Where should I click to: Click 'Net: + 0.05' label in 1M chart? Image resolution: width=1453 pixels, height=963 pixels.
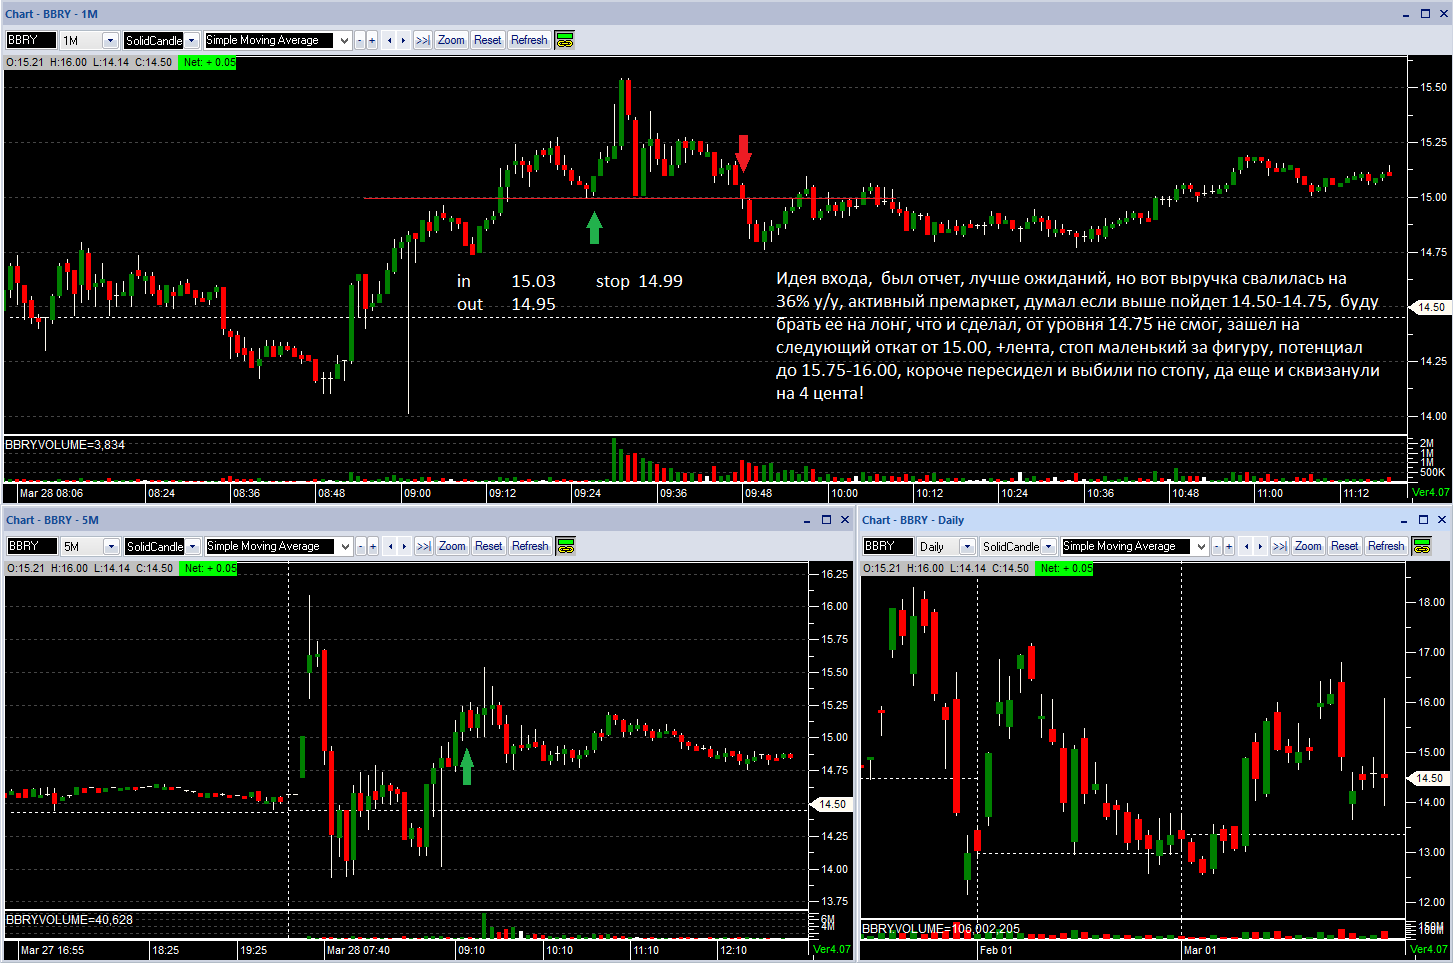208,62
